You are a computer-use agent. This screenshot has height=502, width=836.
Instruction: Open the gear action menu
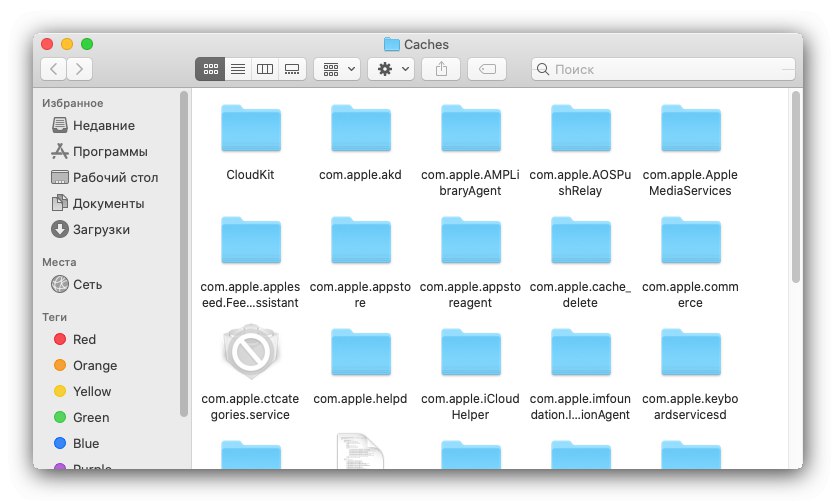click(391, 69)
